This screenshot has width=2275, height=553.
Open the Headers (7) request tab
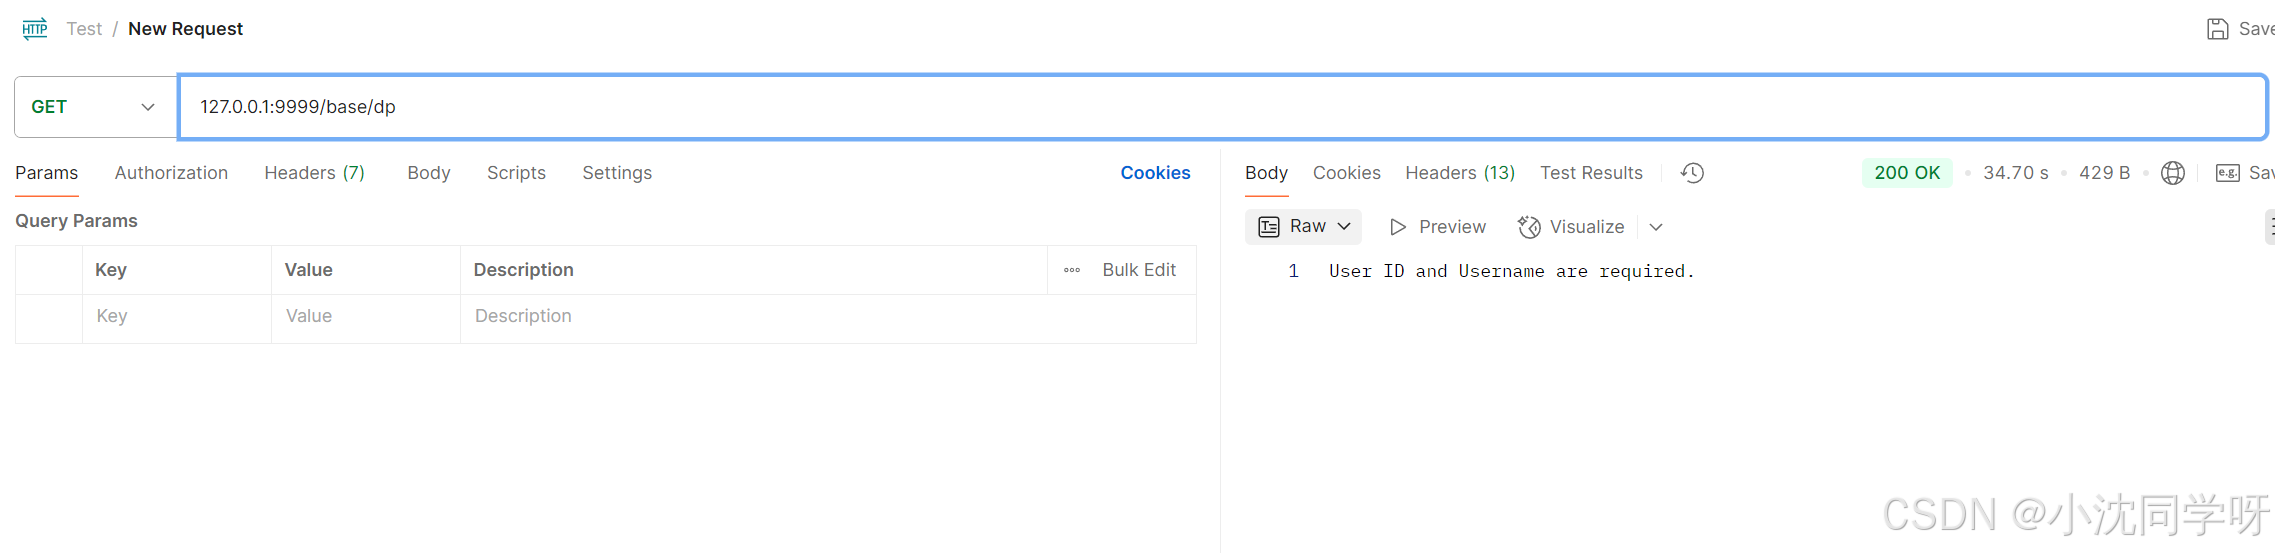tap(314, 173)
